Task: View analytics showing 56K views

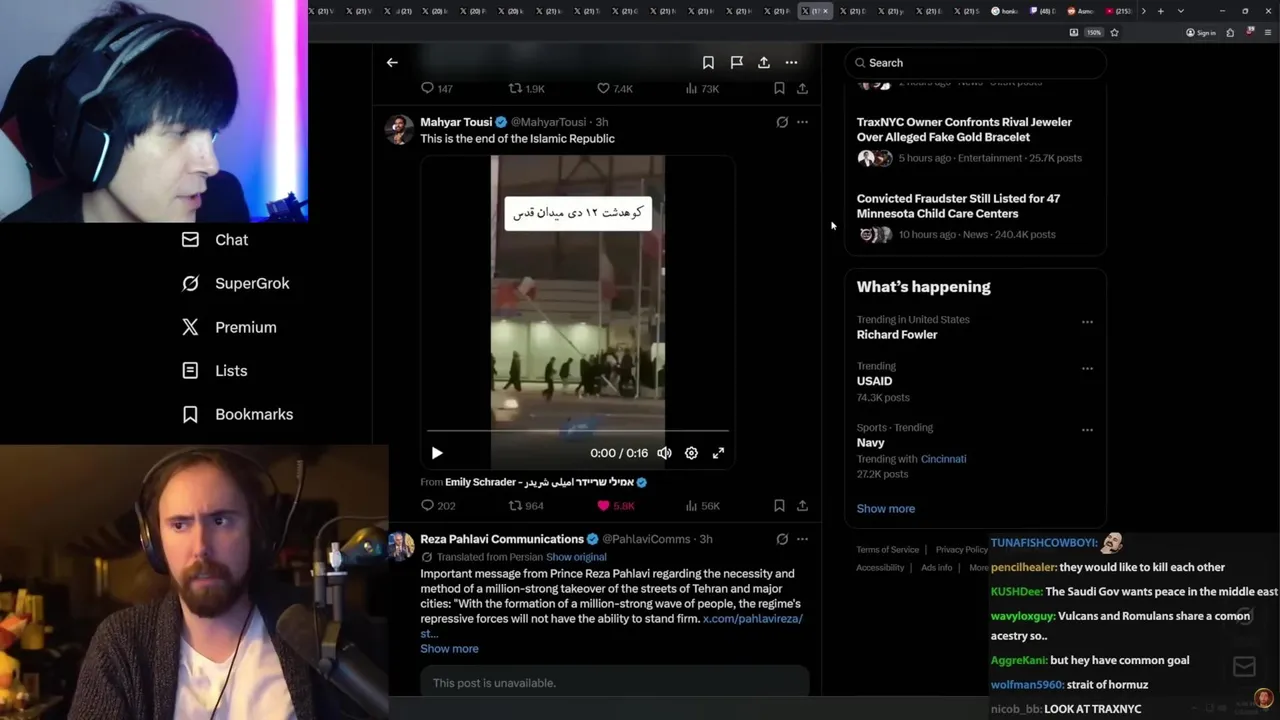Action: (702, 505)
